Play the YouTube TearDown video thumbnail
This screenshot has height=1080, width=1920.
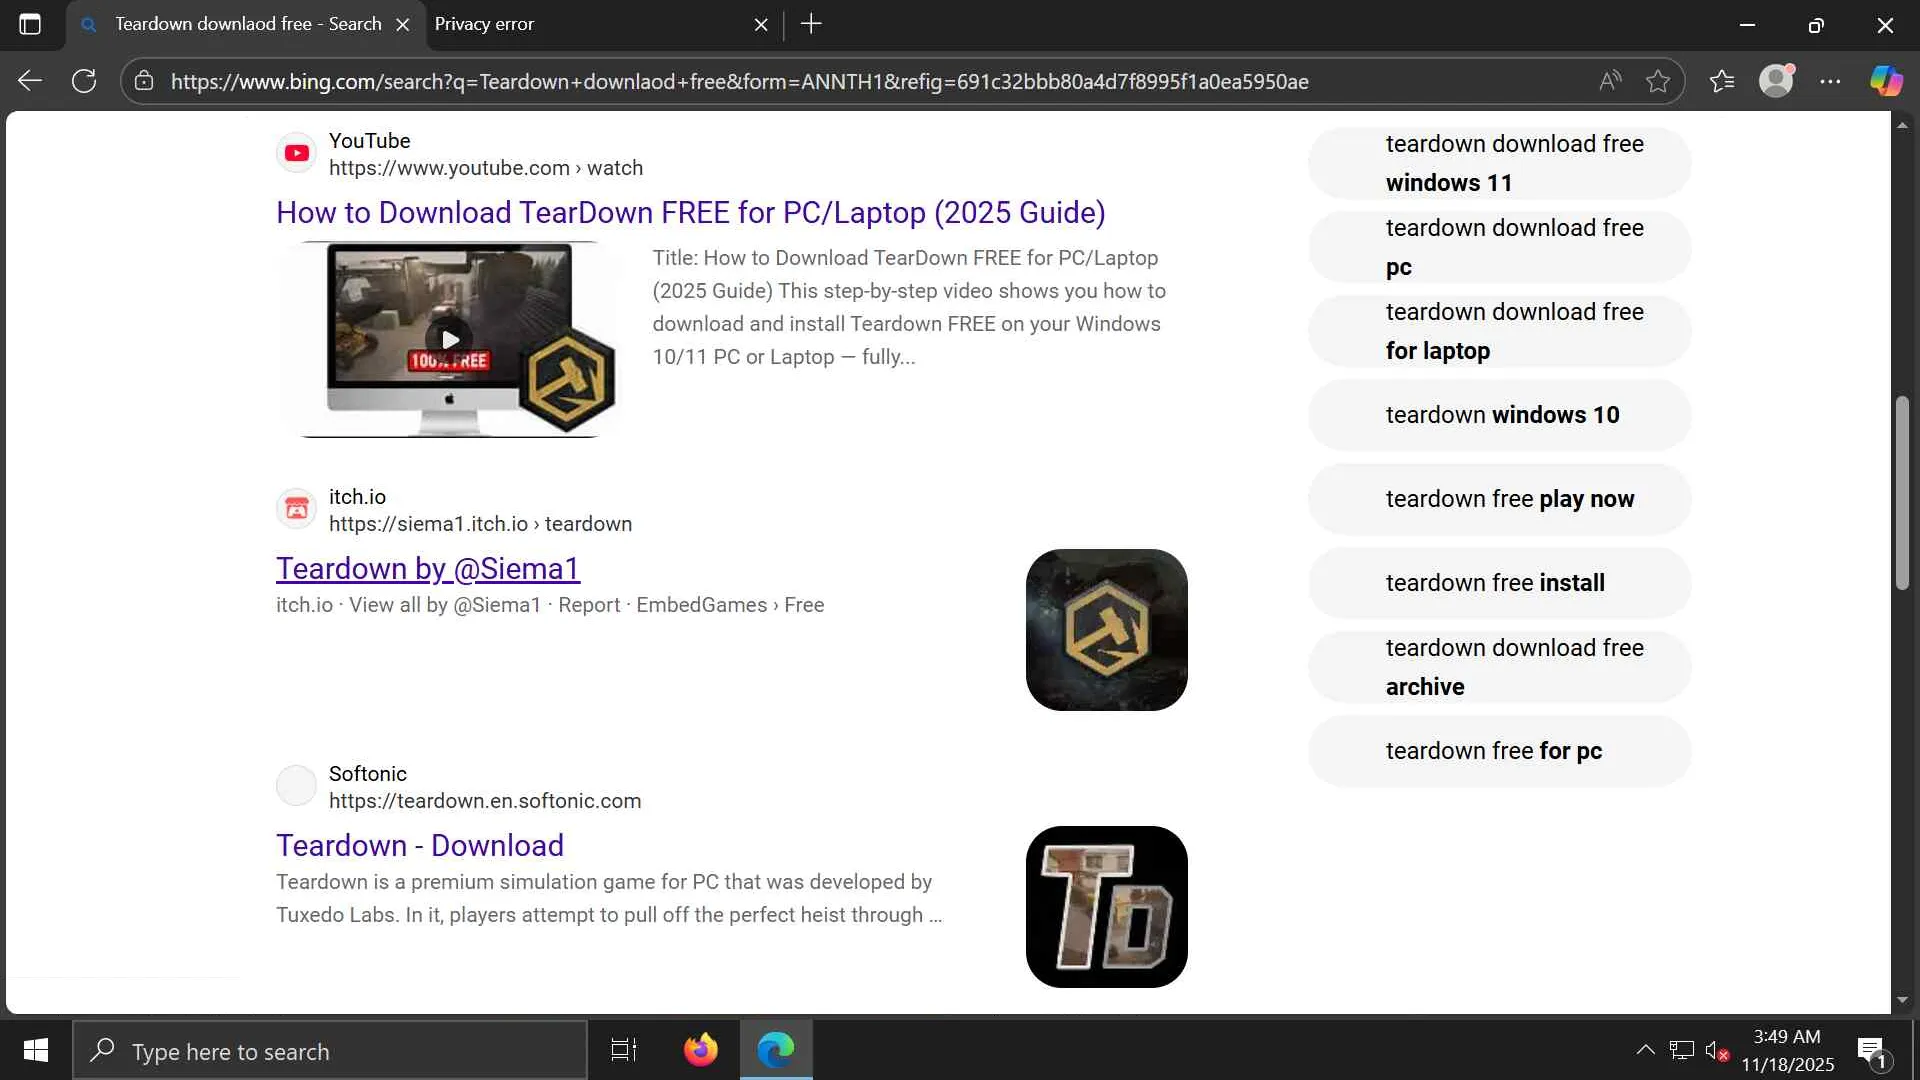pyautogui.click(x=450, y=339)
